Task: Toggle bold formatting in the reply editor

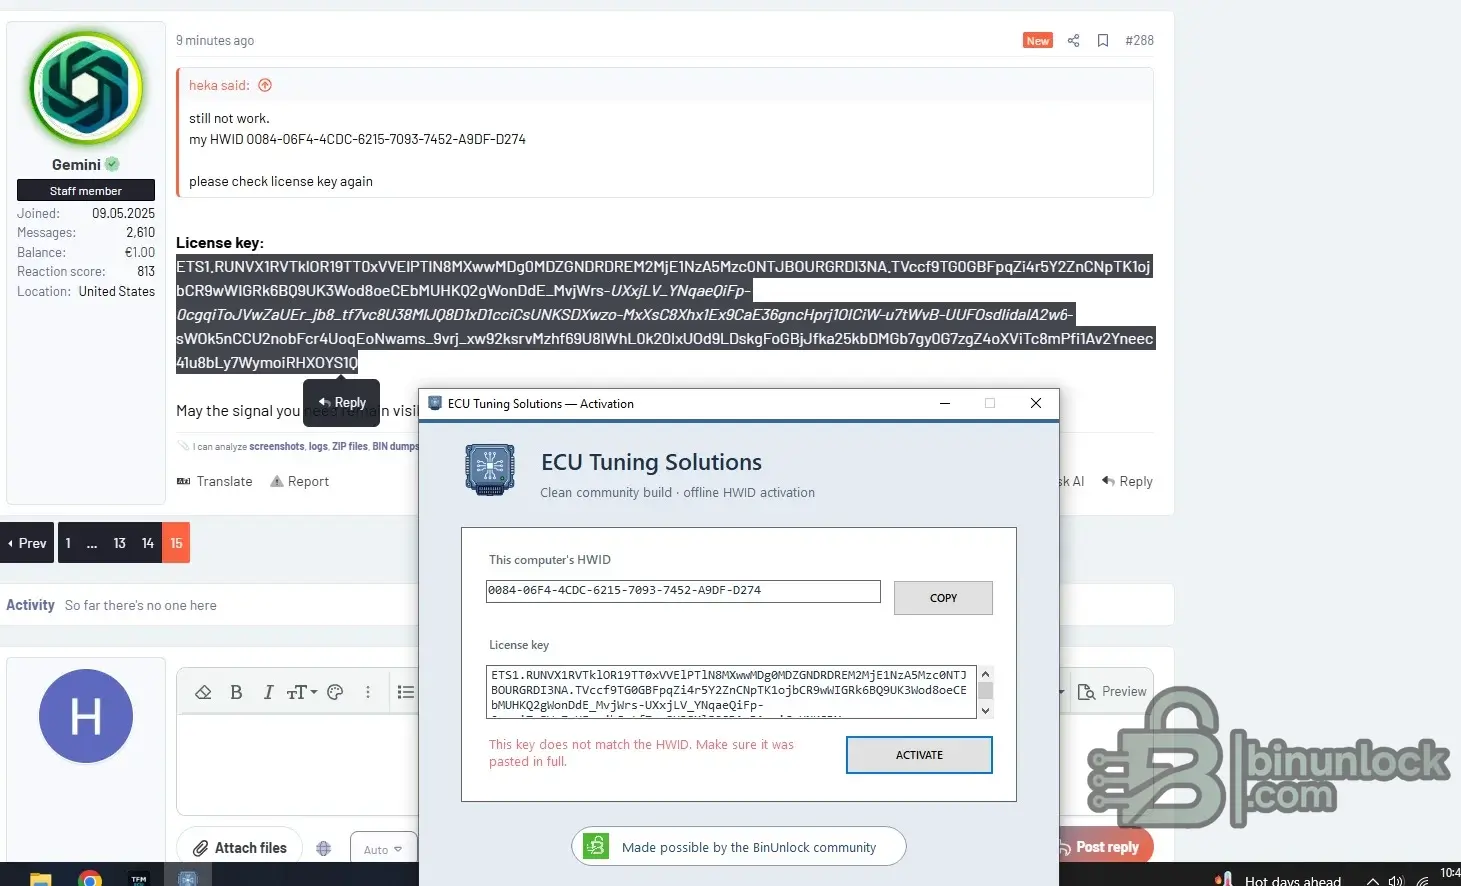Action: 236,692
